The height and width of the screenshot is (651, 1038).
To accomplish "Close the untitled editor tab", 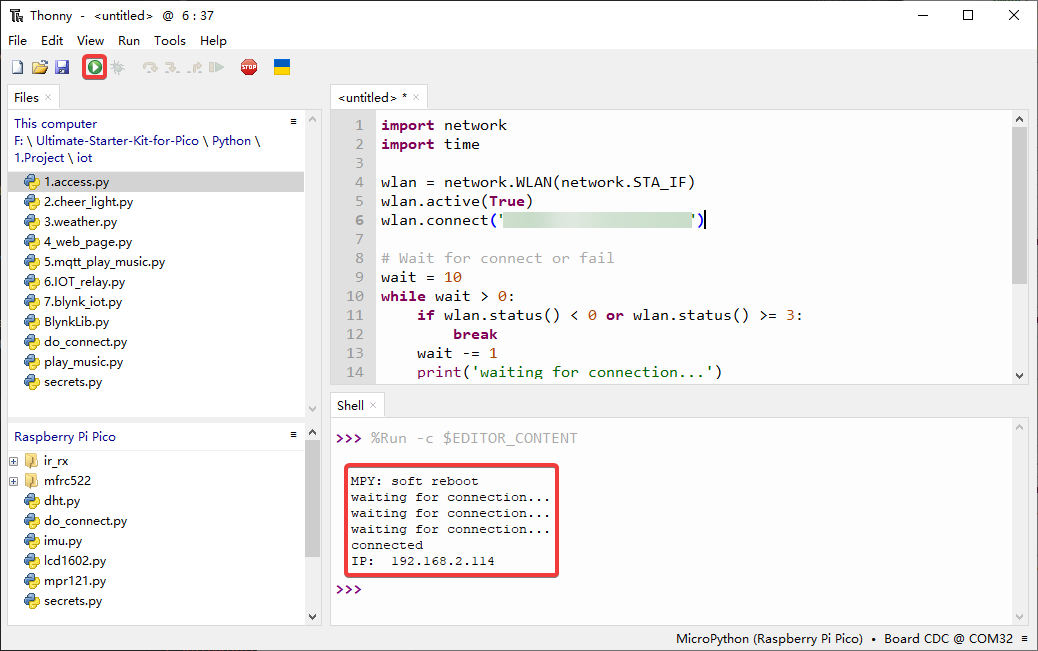I will point(416,97).
